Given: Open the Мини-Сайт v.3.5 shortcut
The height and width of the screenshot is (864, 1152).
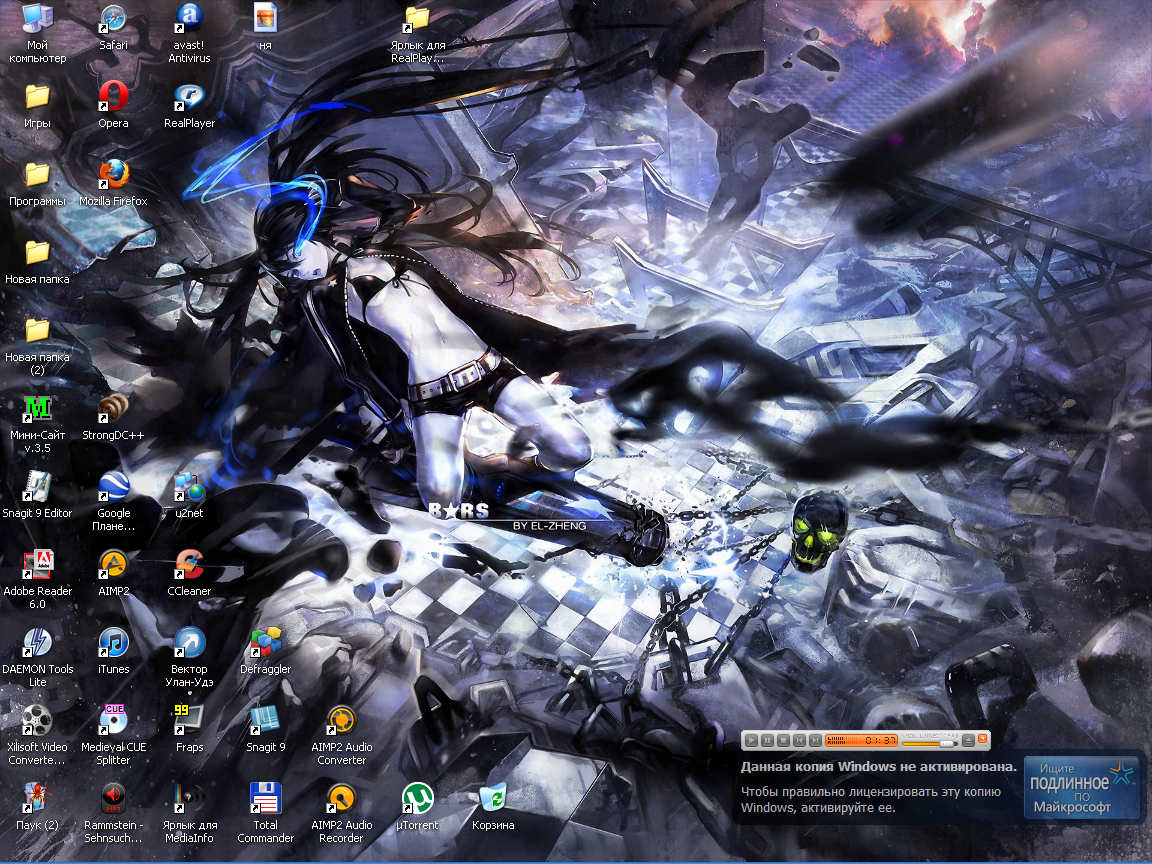Looking at the screenshot, I should [37, 424].
